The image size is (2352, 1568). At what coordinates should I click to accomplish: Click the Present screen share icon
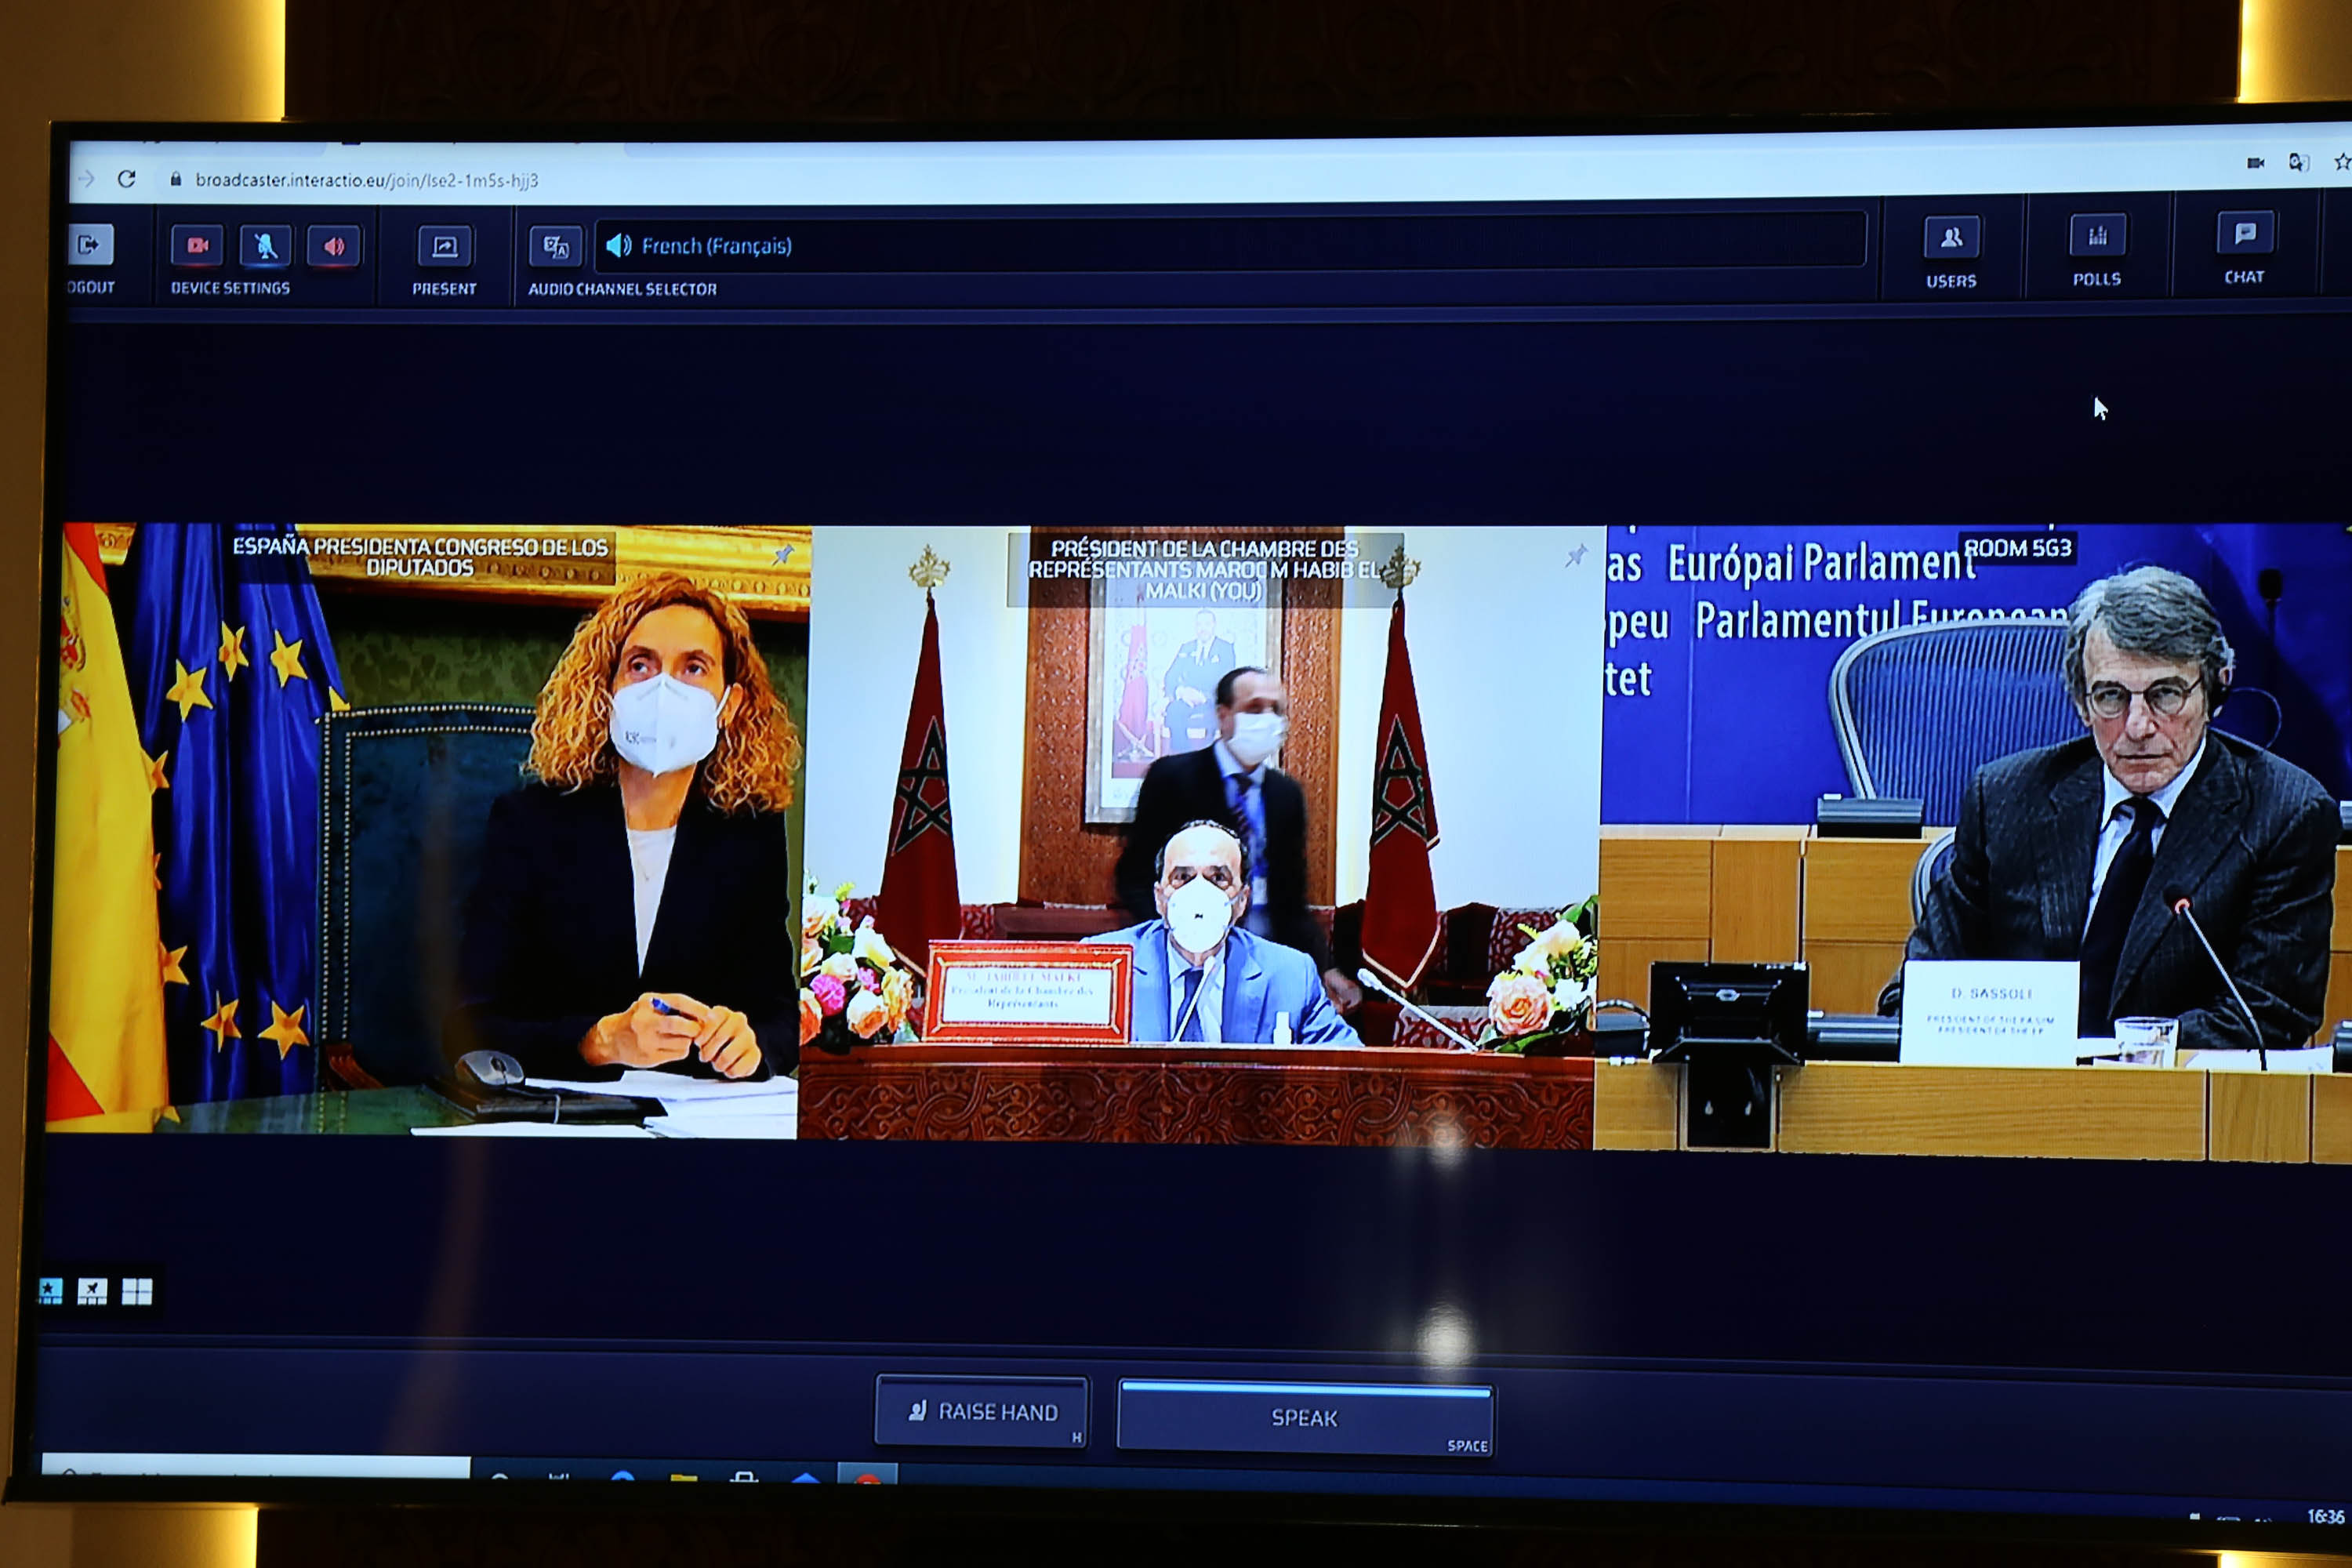tap(444, 247)
